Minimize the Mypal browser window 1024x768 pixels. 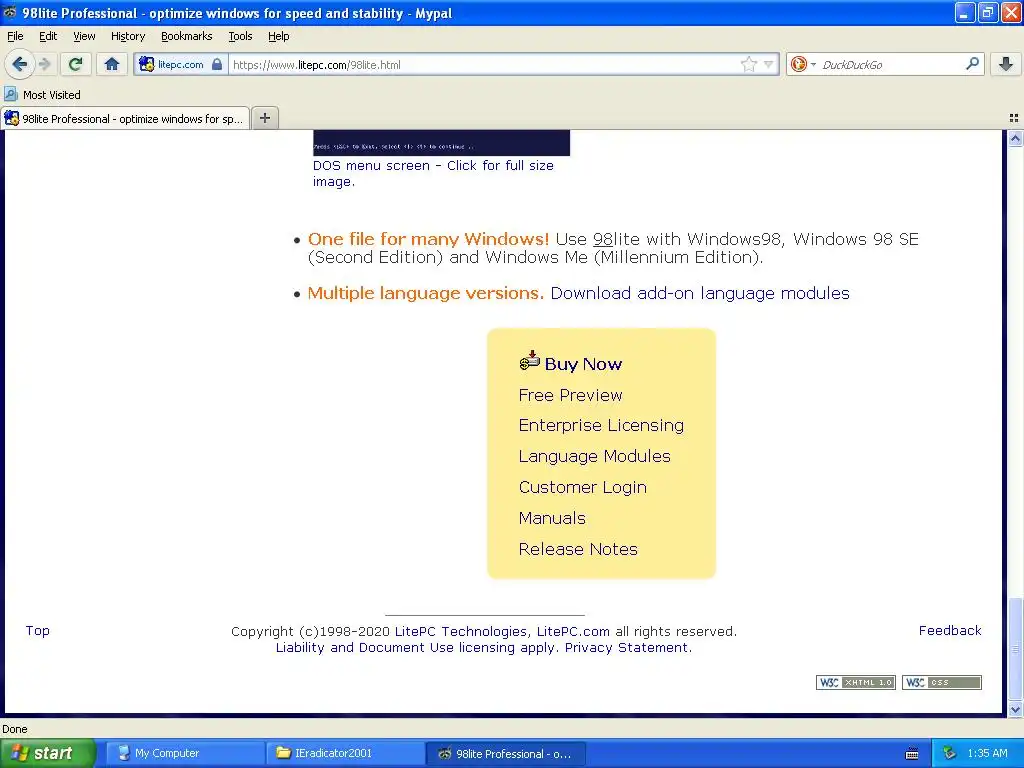pyautogui.click(x=965, y=12)
